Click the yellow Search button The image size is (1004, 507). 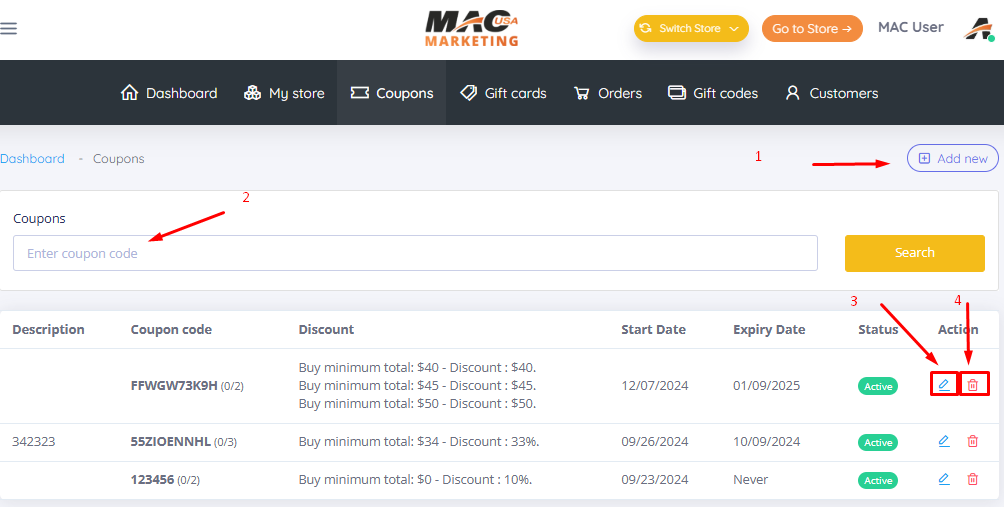click(914, 253)
